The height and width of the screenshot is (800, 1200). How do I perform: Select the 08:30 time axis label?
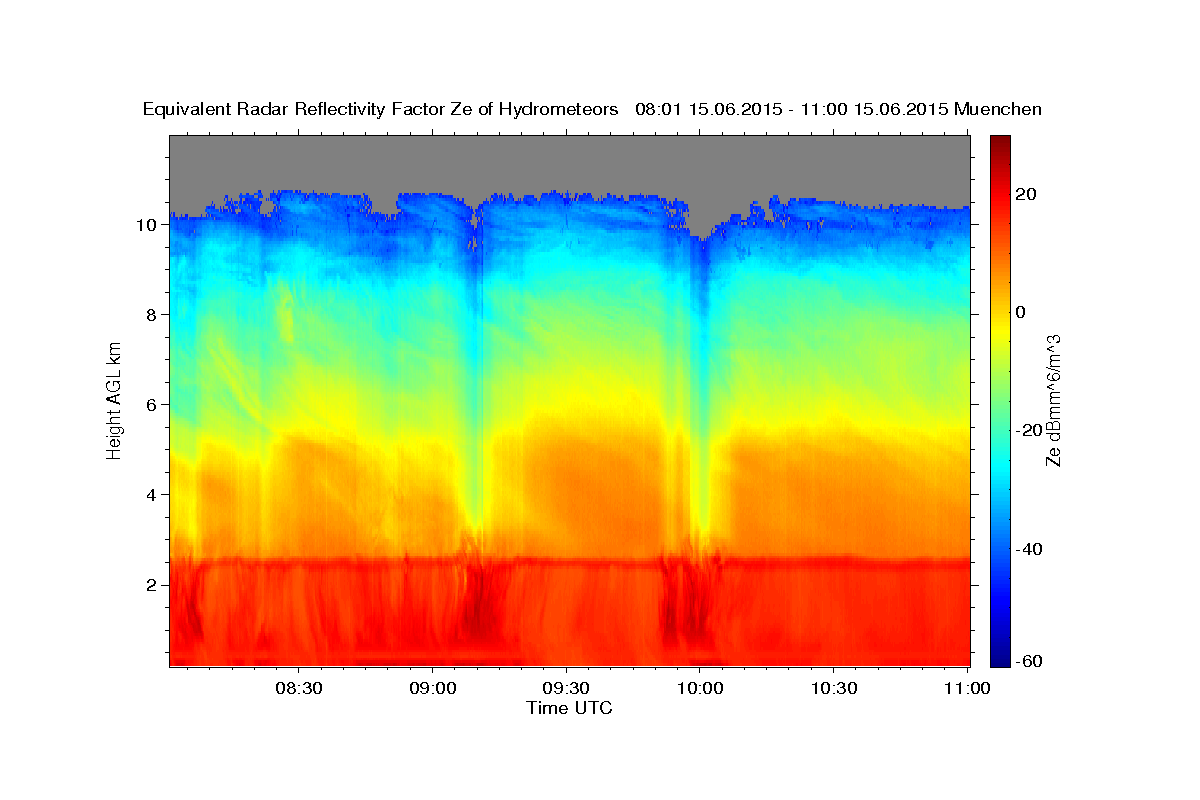(x=299, y=688)
